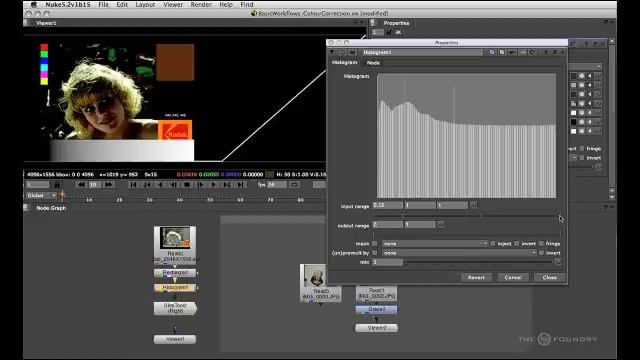Click the stop playback button
The image size is (640, 360).
[187, 185]
